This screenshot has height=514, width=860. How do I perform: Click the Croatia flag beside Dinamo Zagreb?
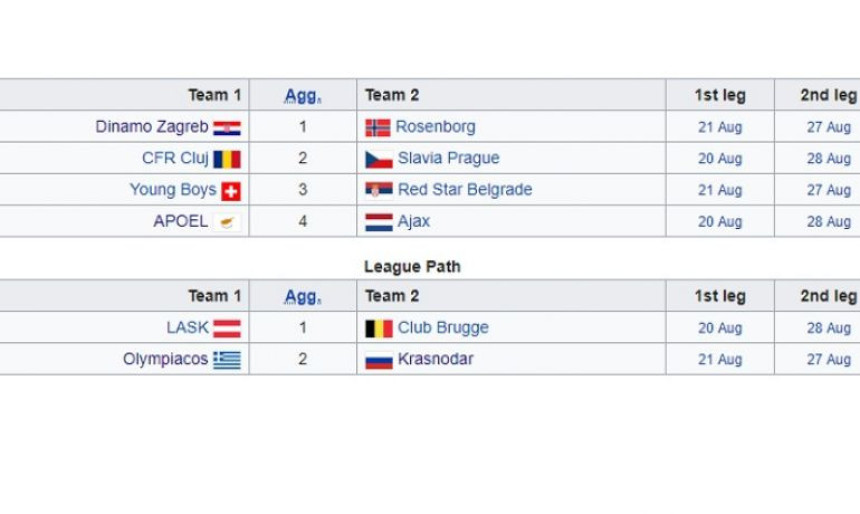[x=227, y=128]
